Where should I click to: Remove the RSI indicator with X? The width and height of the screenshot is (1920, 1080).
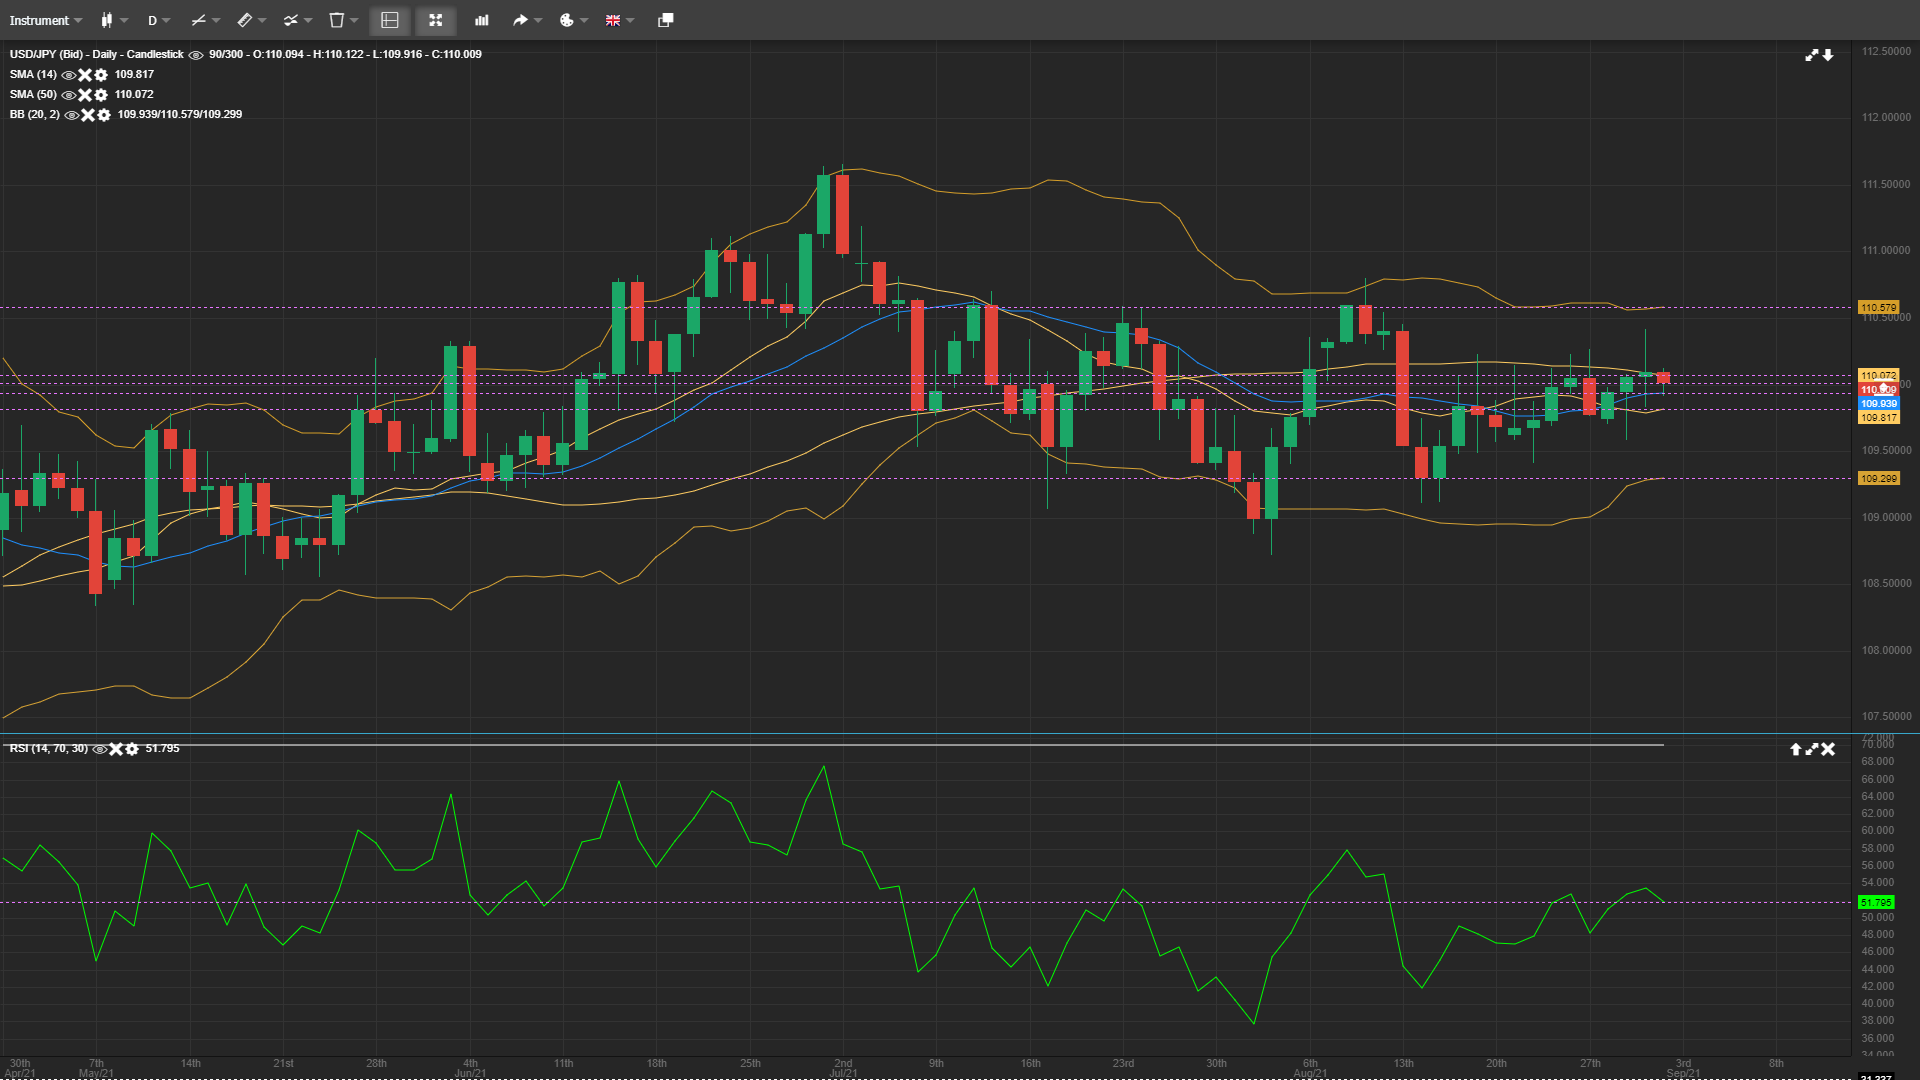[x=116, y=749]
